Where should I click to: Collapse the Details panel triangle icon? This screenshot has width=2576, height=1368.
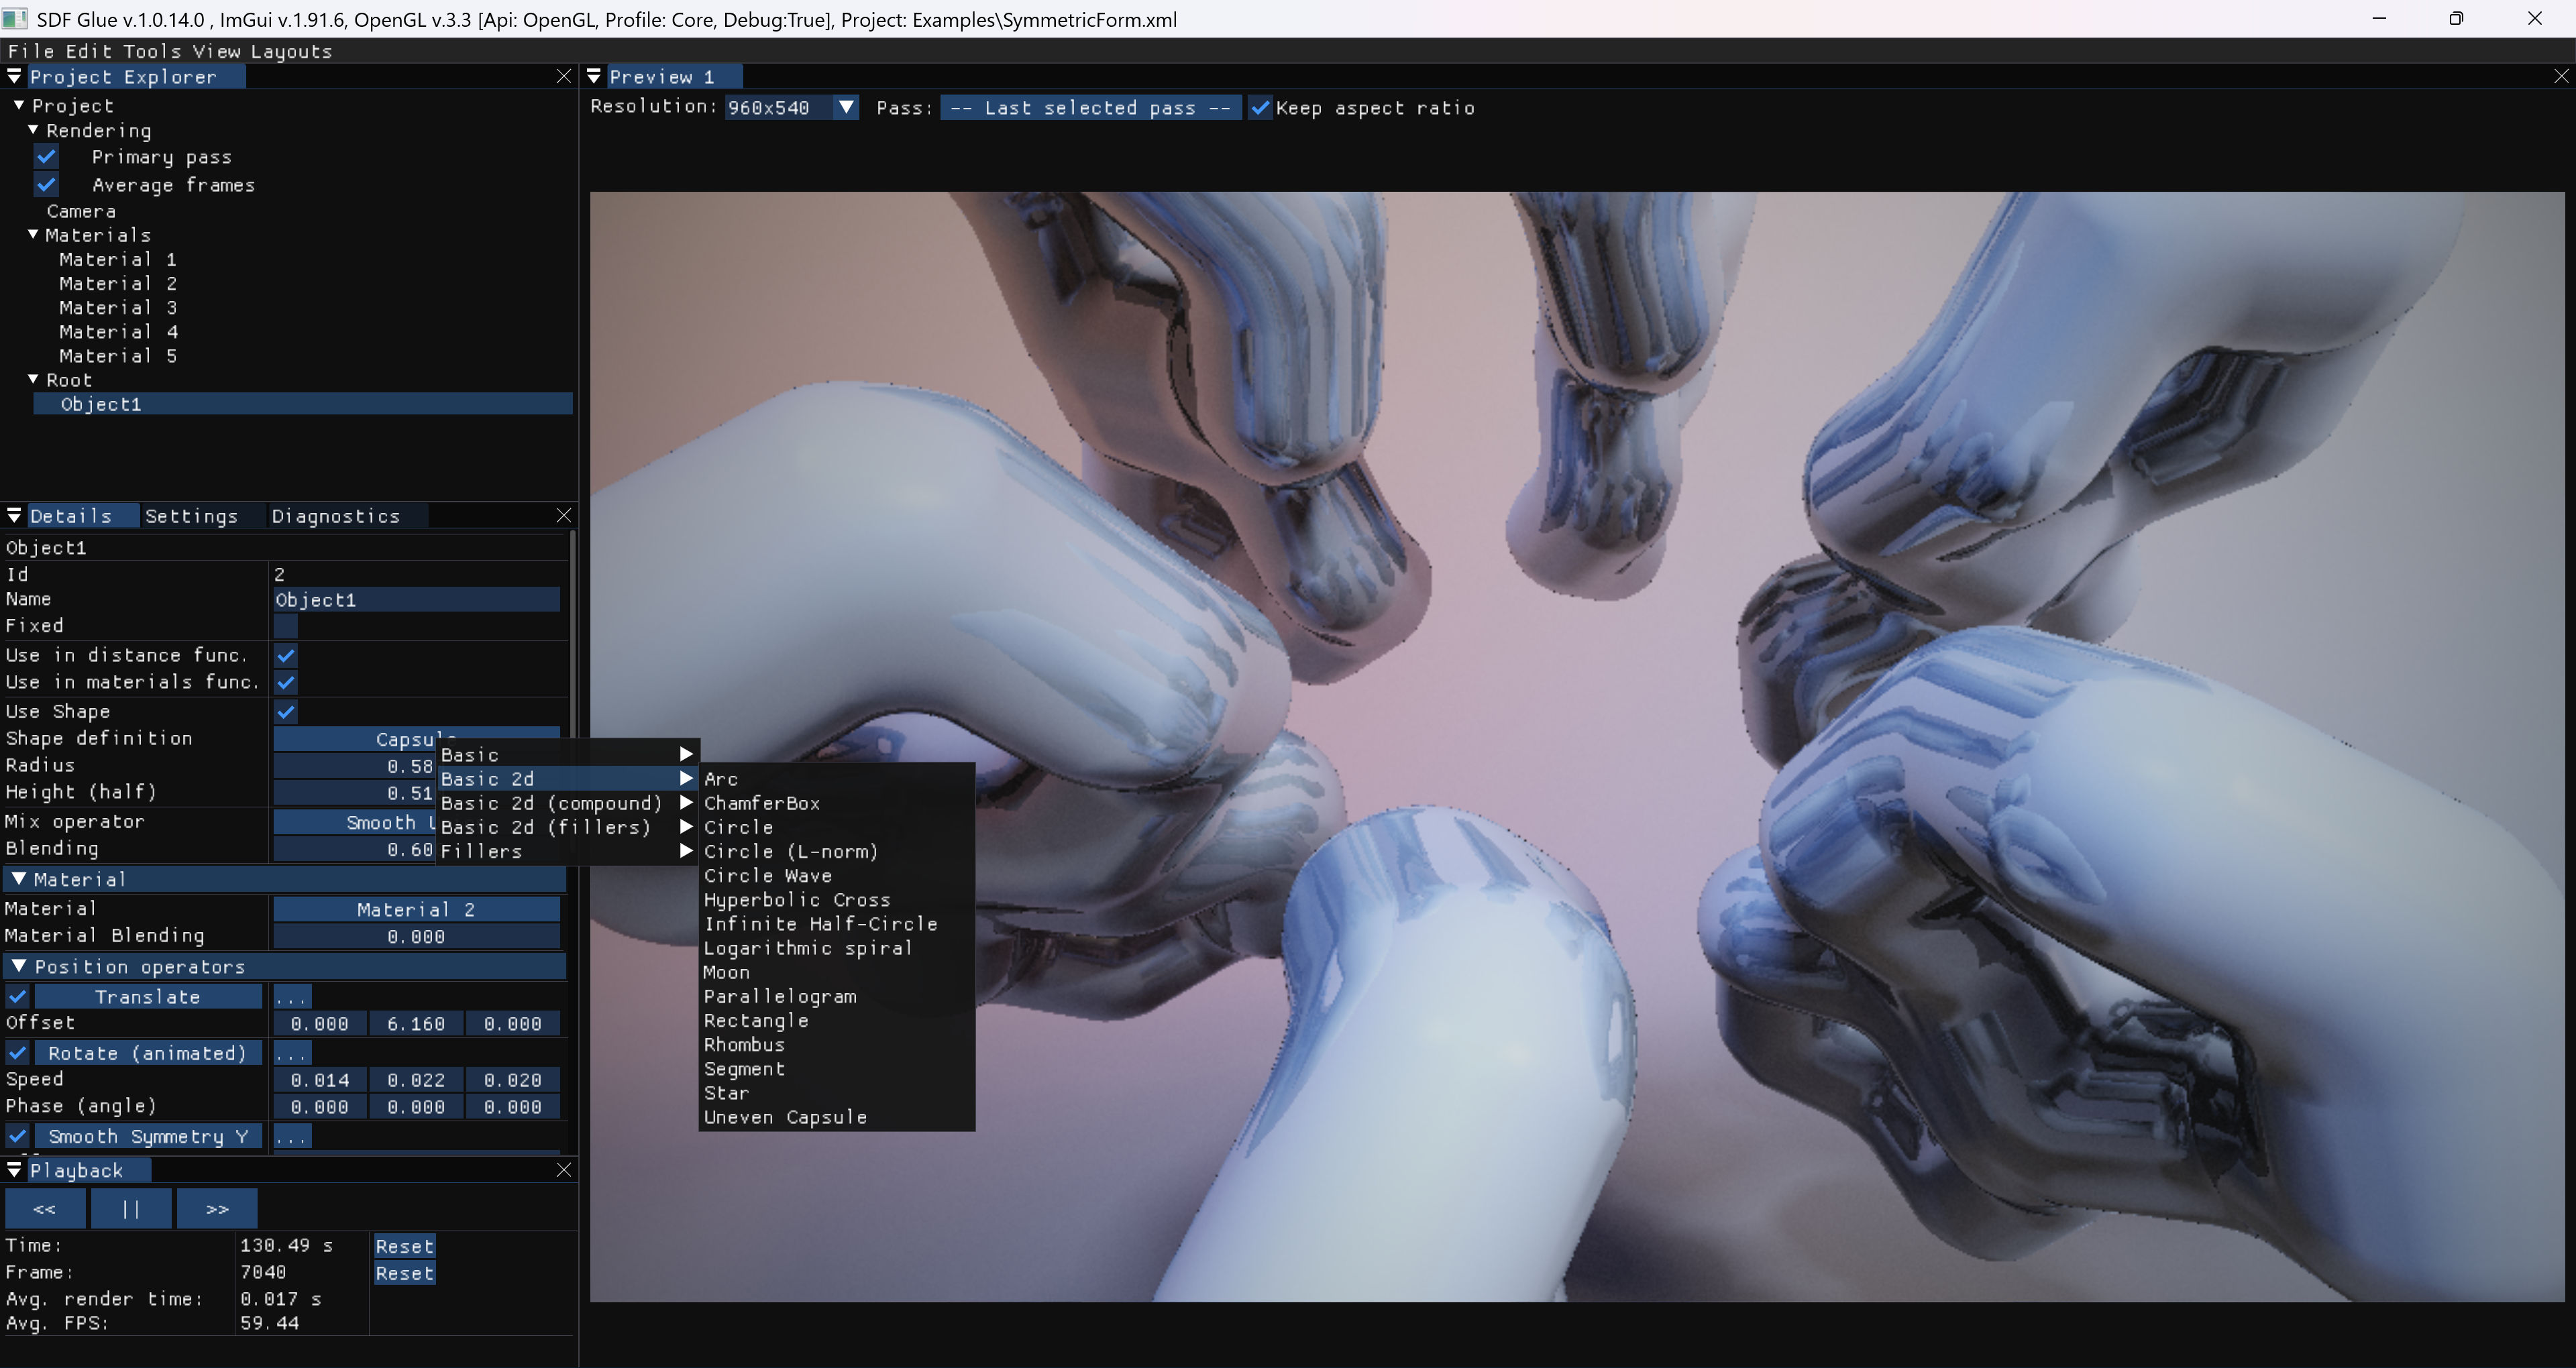[14, 515]
